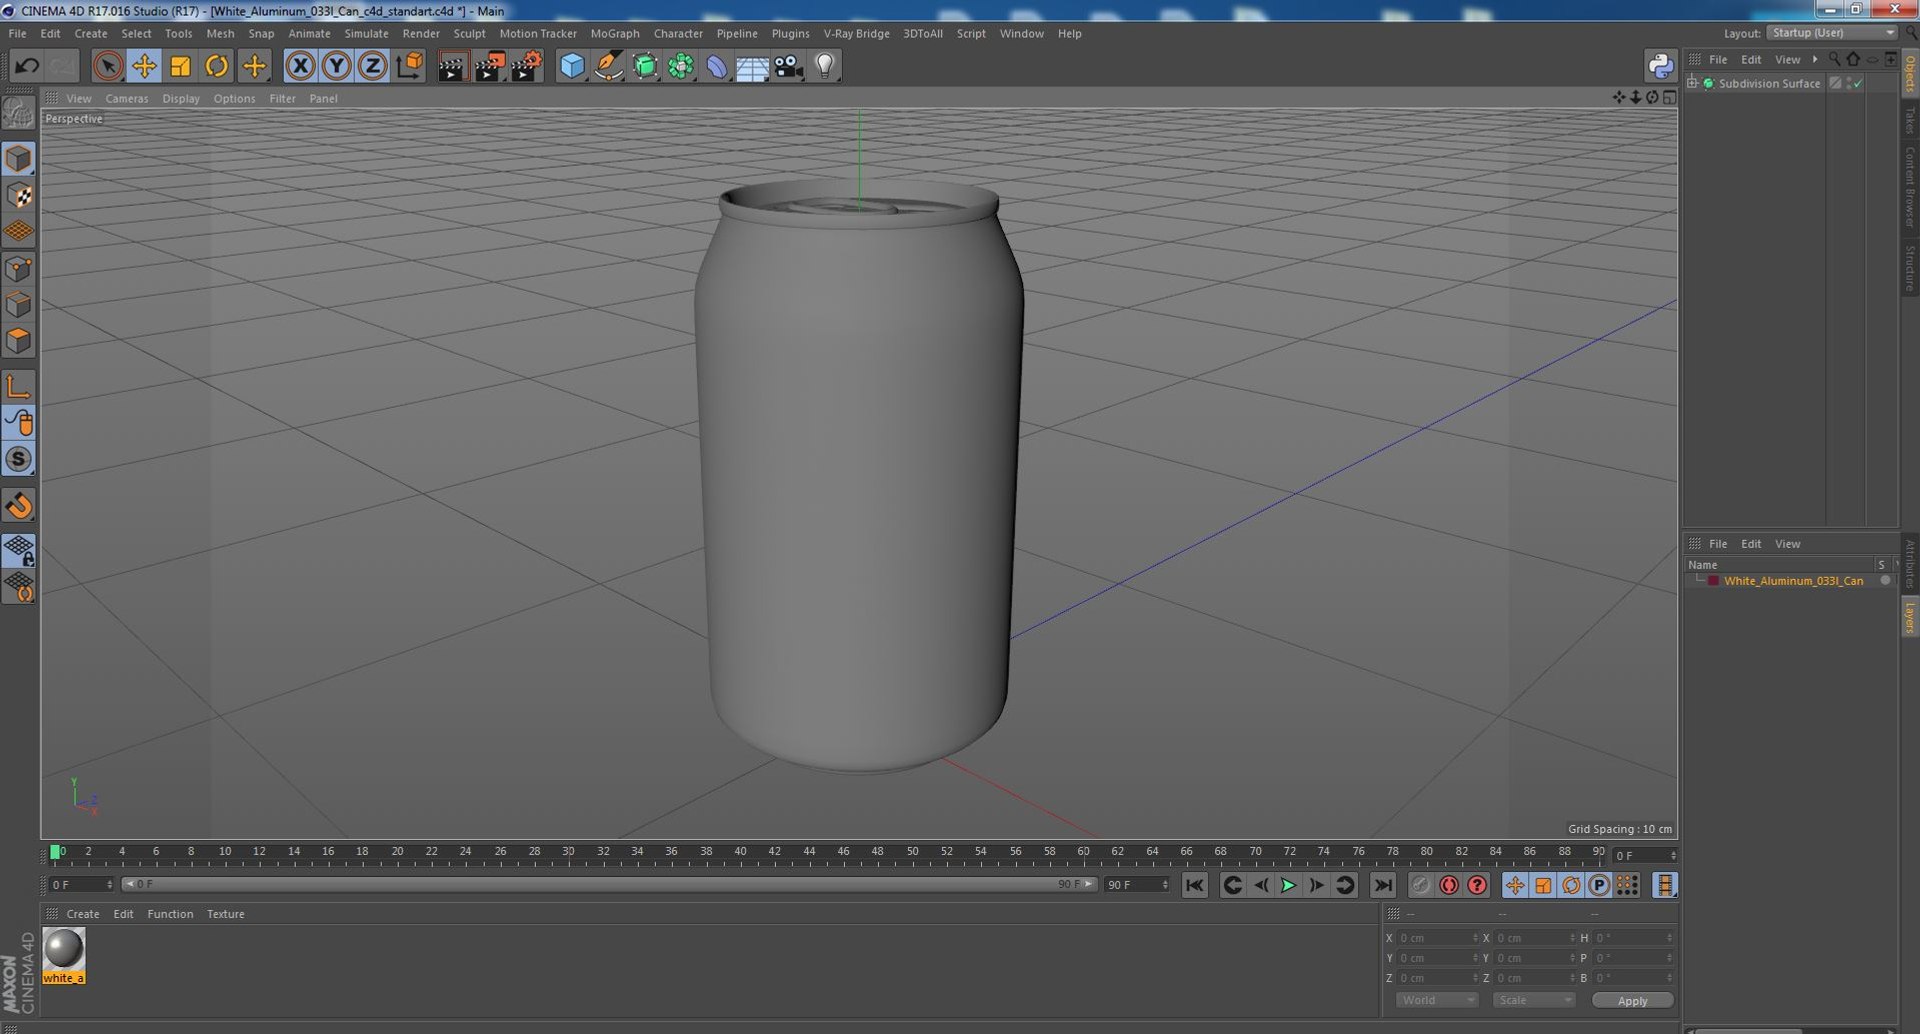Open the viewport Display menu

point(181,98)
